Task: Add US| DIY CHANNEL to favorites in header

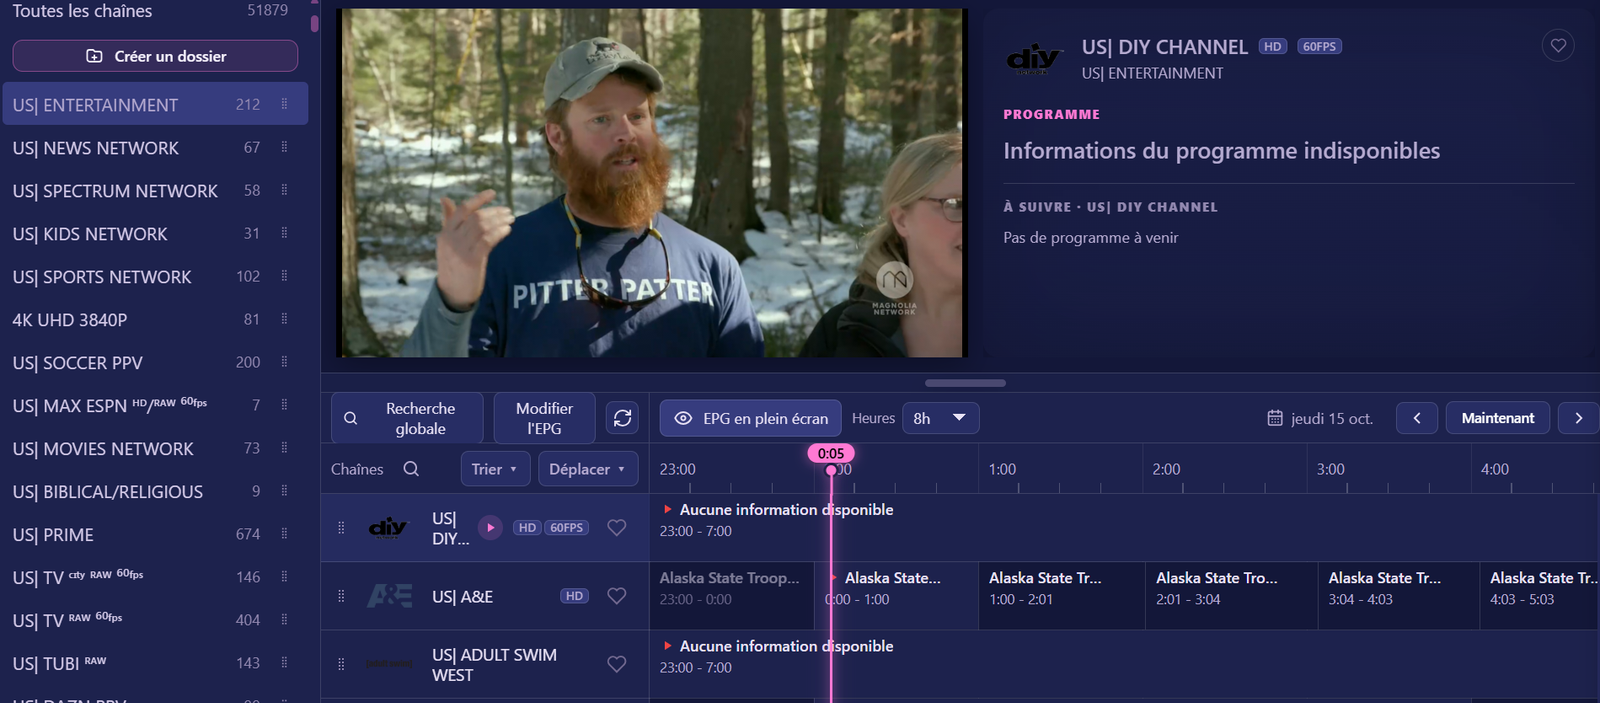Action: click(x=1558, y=46)
